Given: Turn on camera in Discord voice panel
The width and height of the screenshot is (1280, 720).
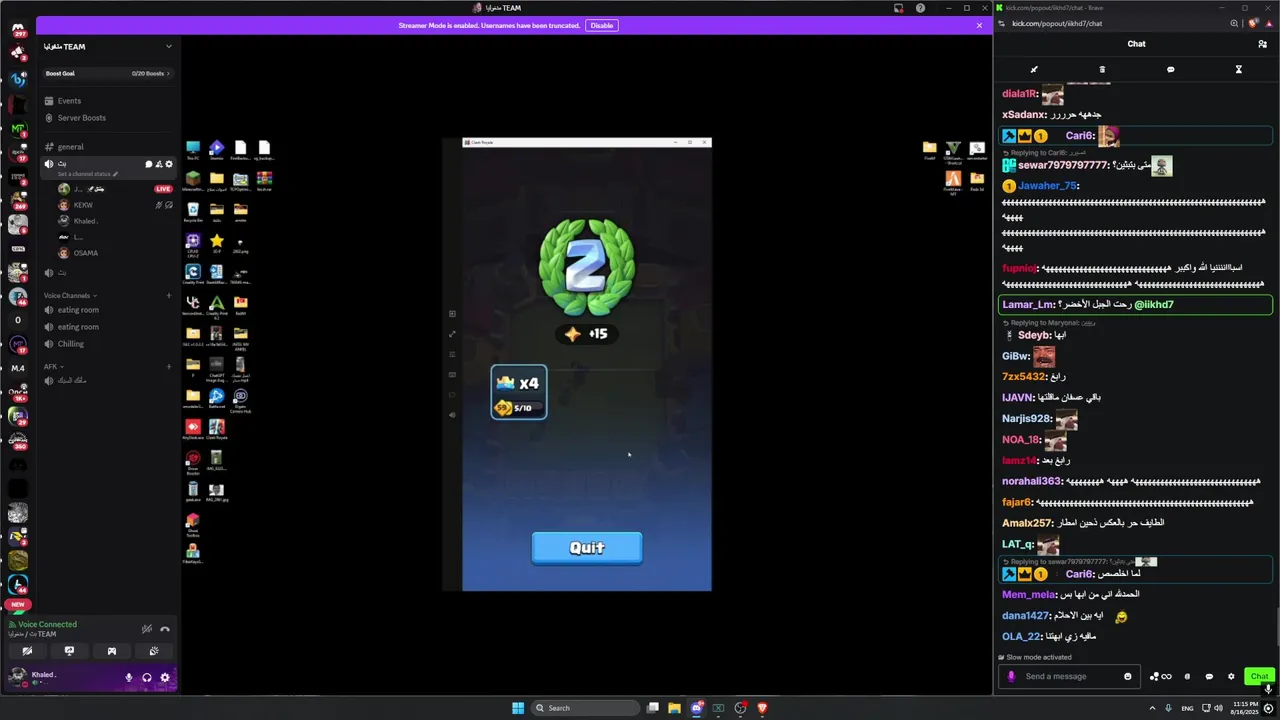Looking at the screenshot, I should (27, 651).
